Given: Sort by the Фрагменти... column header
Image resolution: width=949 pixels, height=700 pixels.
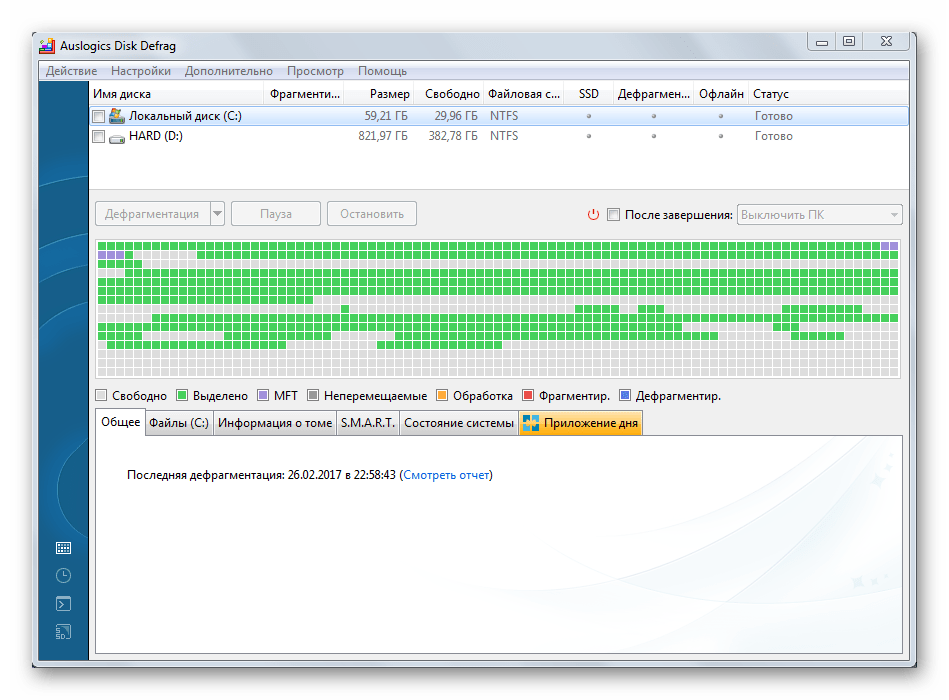Looking at the screenshot, I should (304, 94).
